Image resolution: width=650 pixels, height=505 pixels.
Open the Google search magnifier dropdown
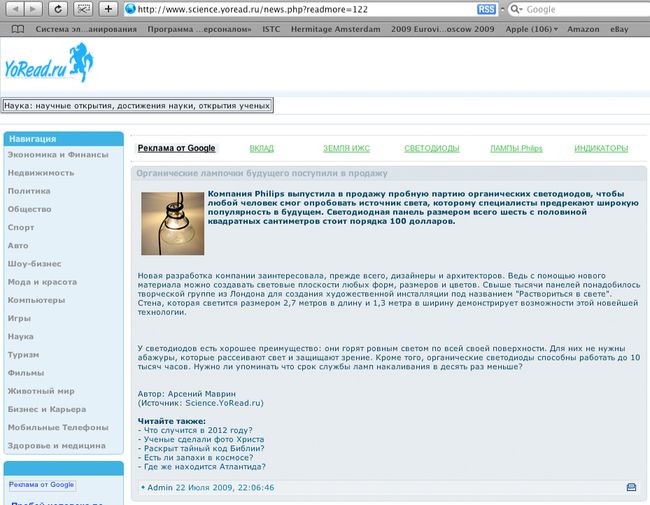(516, 9)
